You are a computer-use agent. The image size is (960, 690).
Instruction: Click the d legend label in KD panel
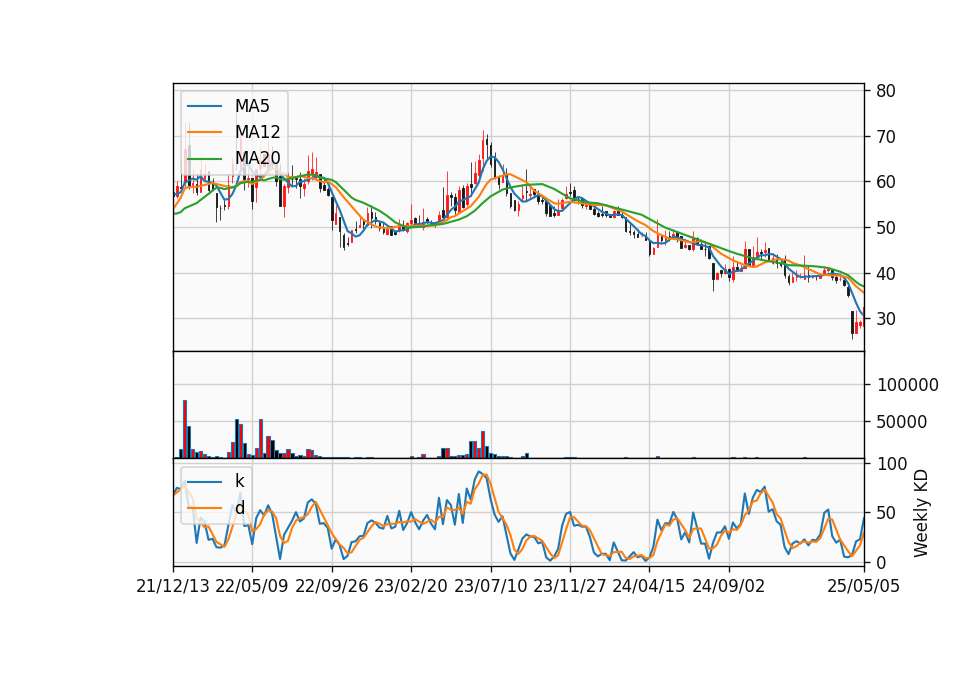(239, 508)
